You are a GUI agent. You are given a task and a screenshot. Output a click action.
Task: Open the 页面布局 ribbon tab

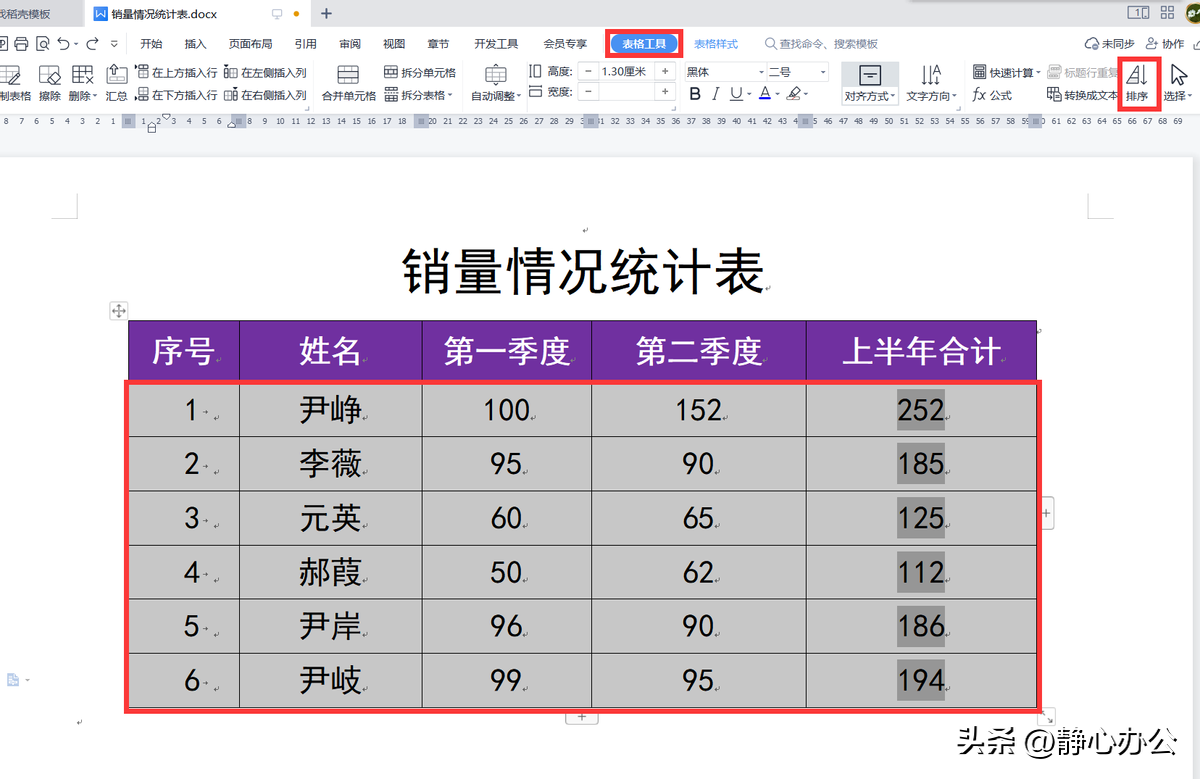coord(250,44)
